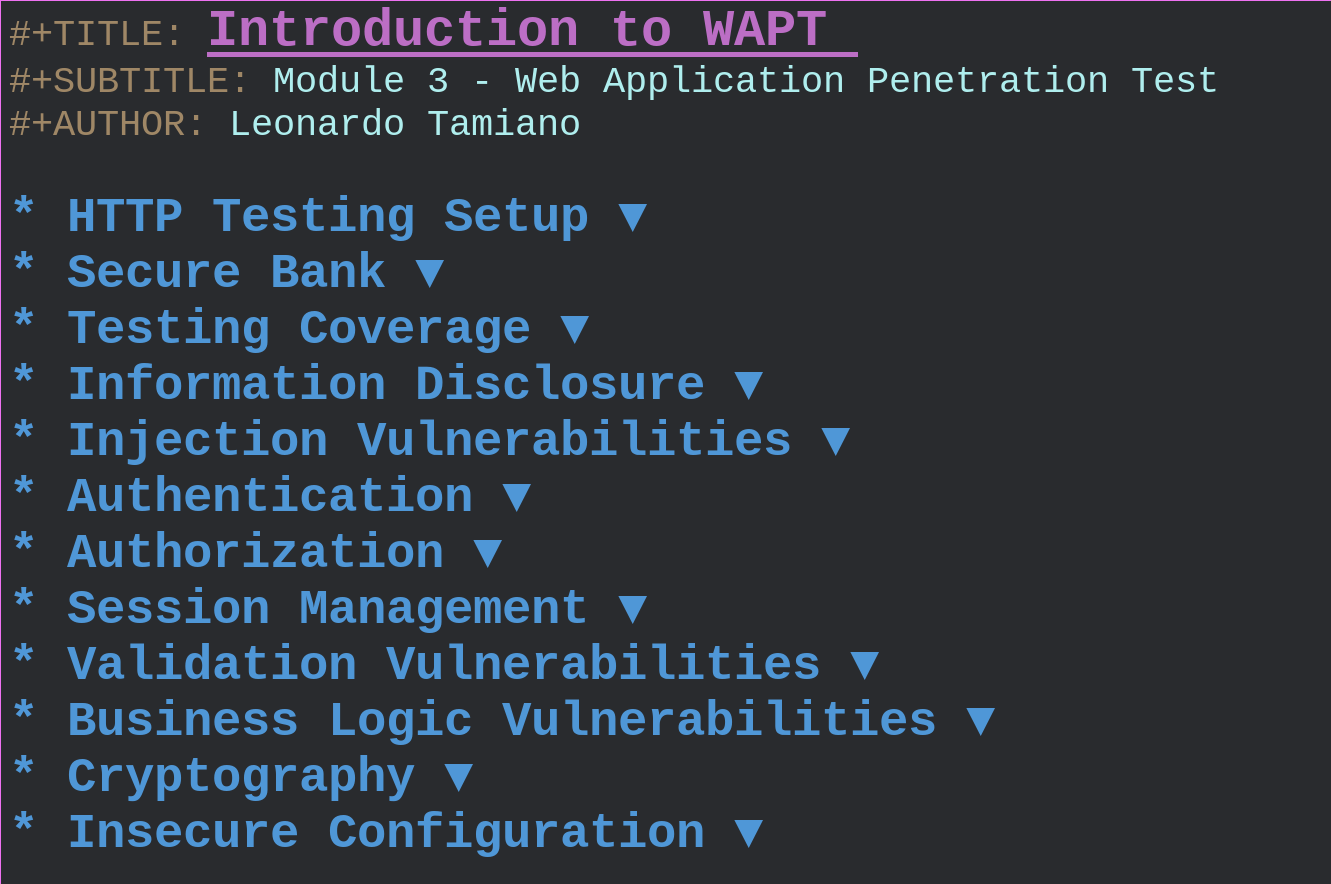Click the Introduction to WAPT title
Image resolution: width=1331 pixels, height=884 pixels.
517,30
